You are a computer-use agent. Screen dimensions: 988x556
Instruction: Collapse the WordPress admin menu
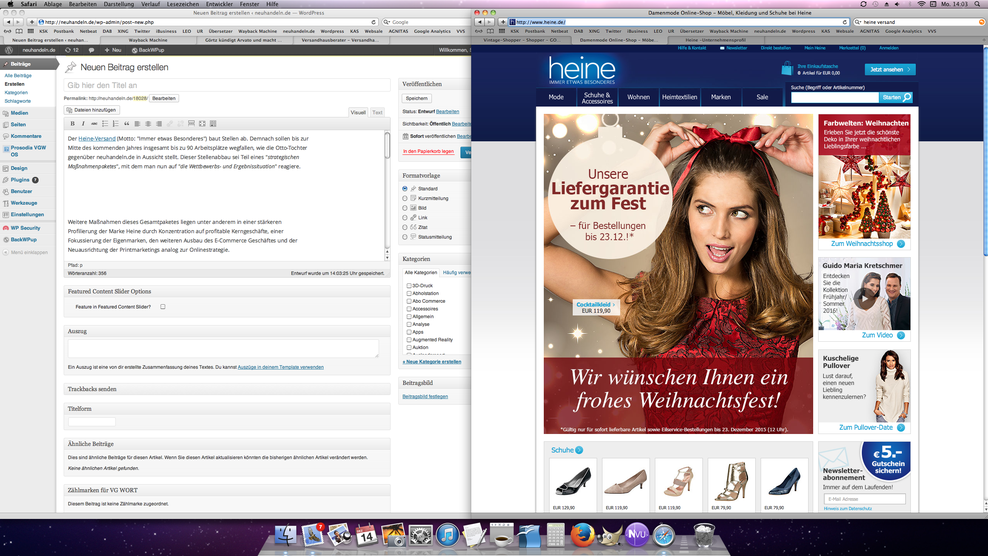point(25,252)
